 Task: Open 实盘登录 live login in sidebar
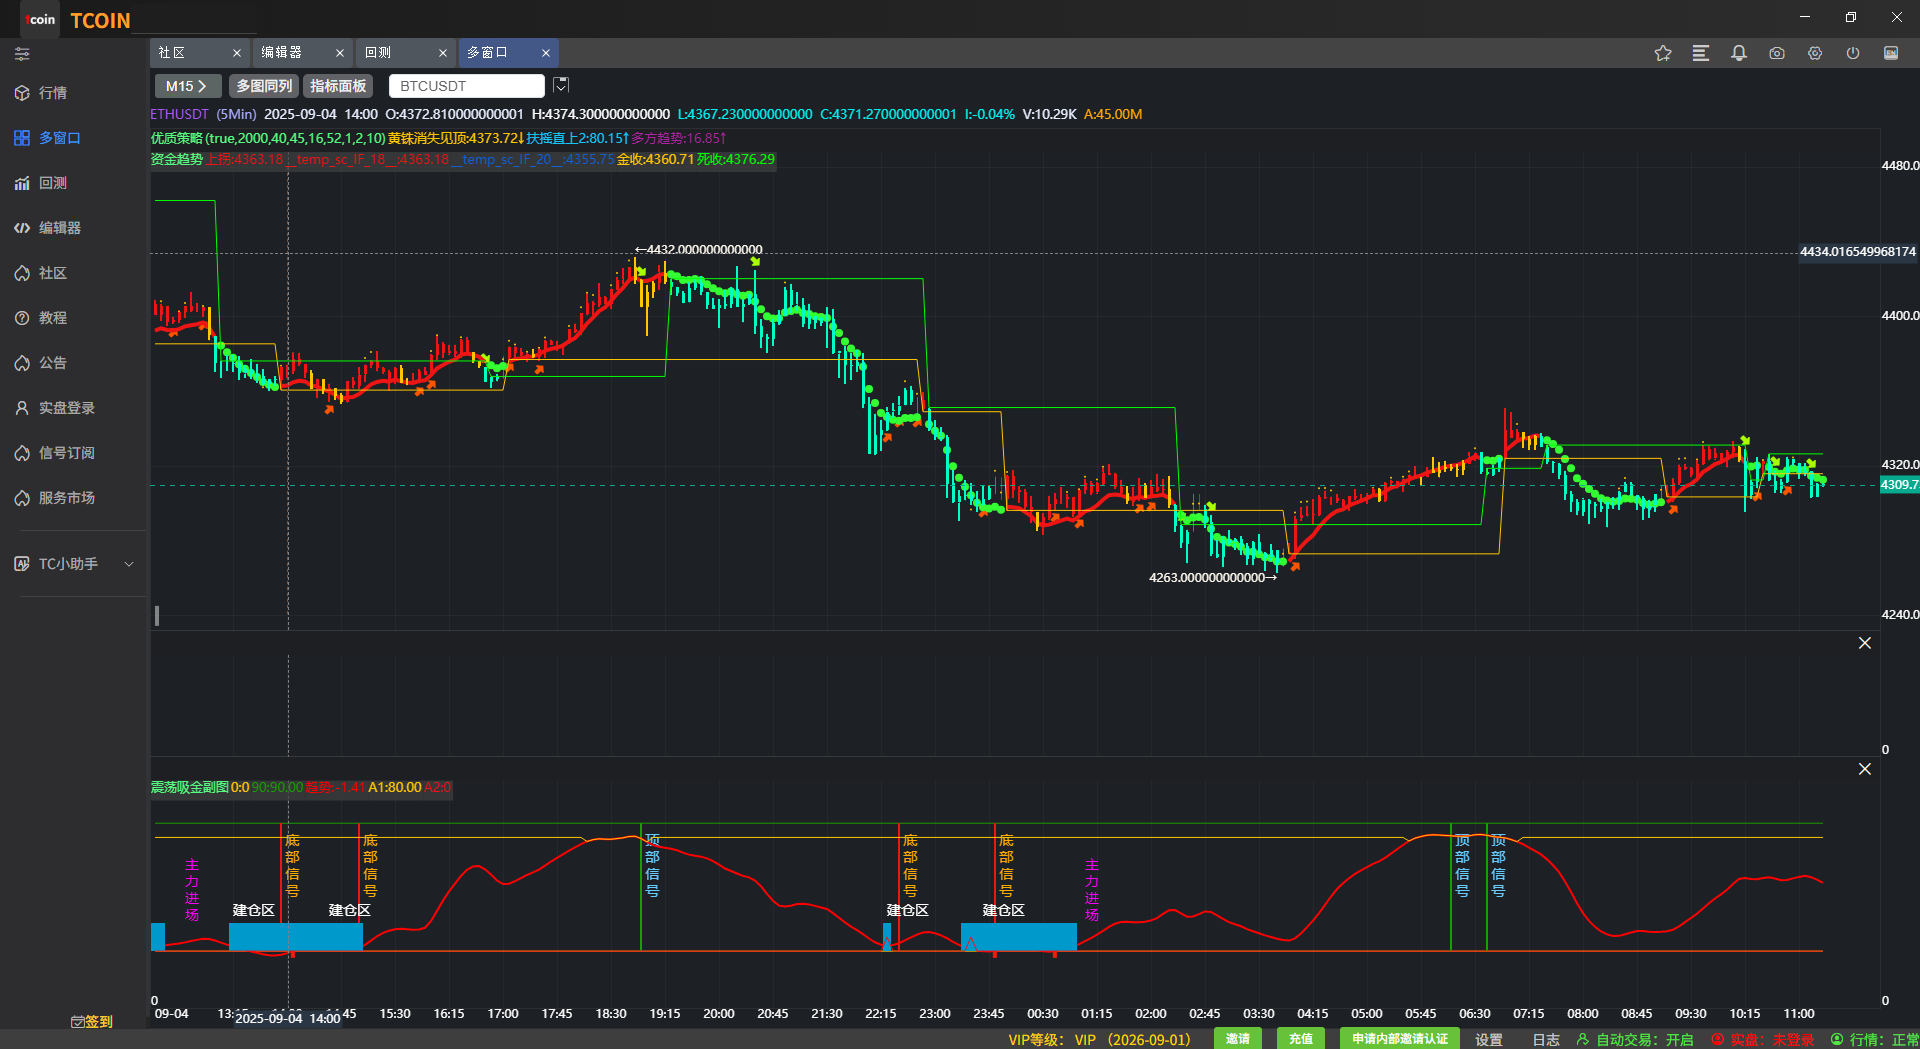55,408
